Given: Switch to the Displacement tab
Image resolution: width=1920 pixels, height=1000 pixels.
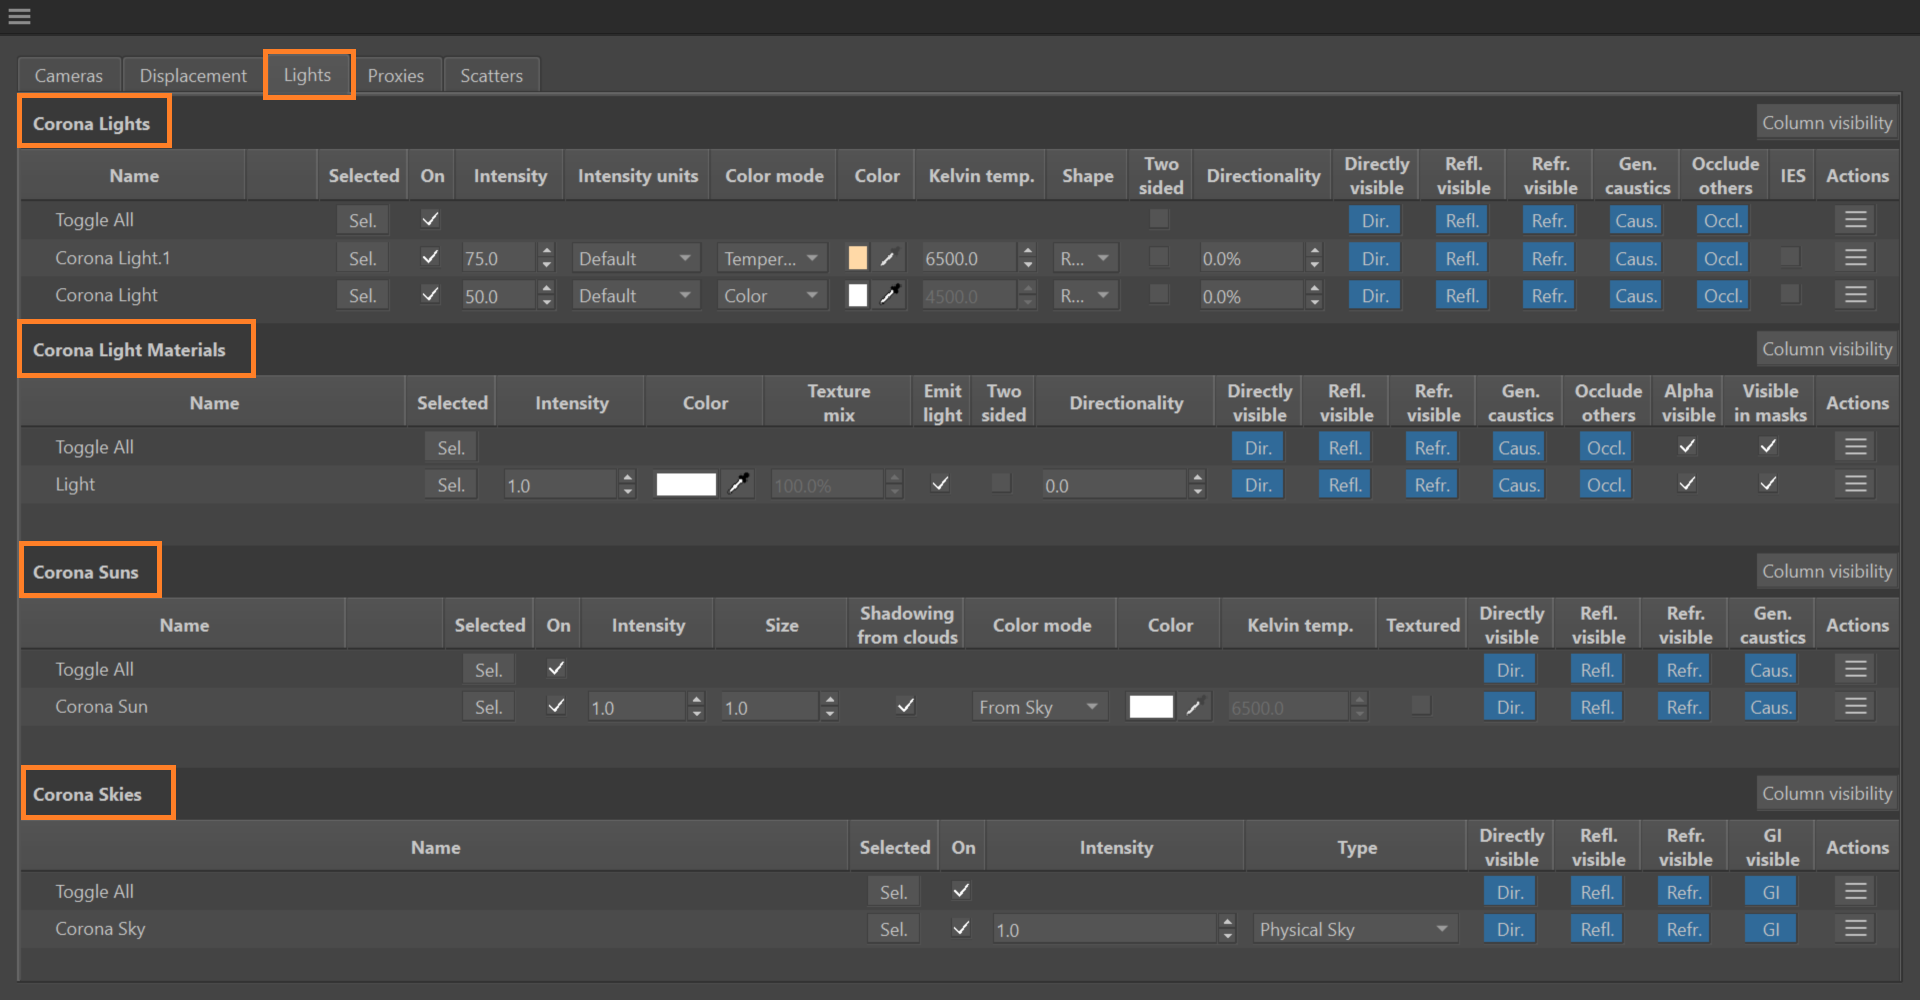Looking at the screenshot, I should point(193,75).
